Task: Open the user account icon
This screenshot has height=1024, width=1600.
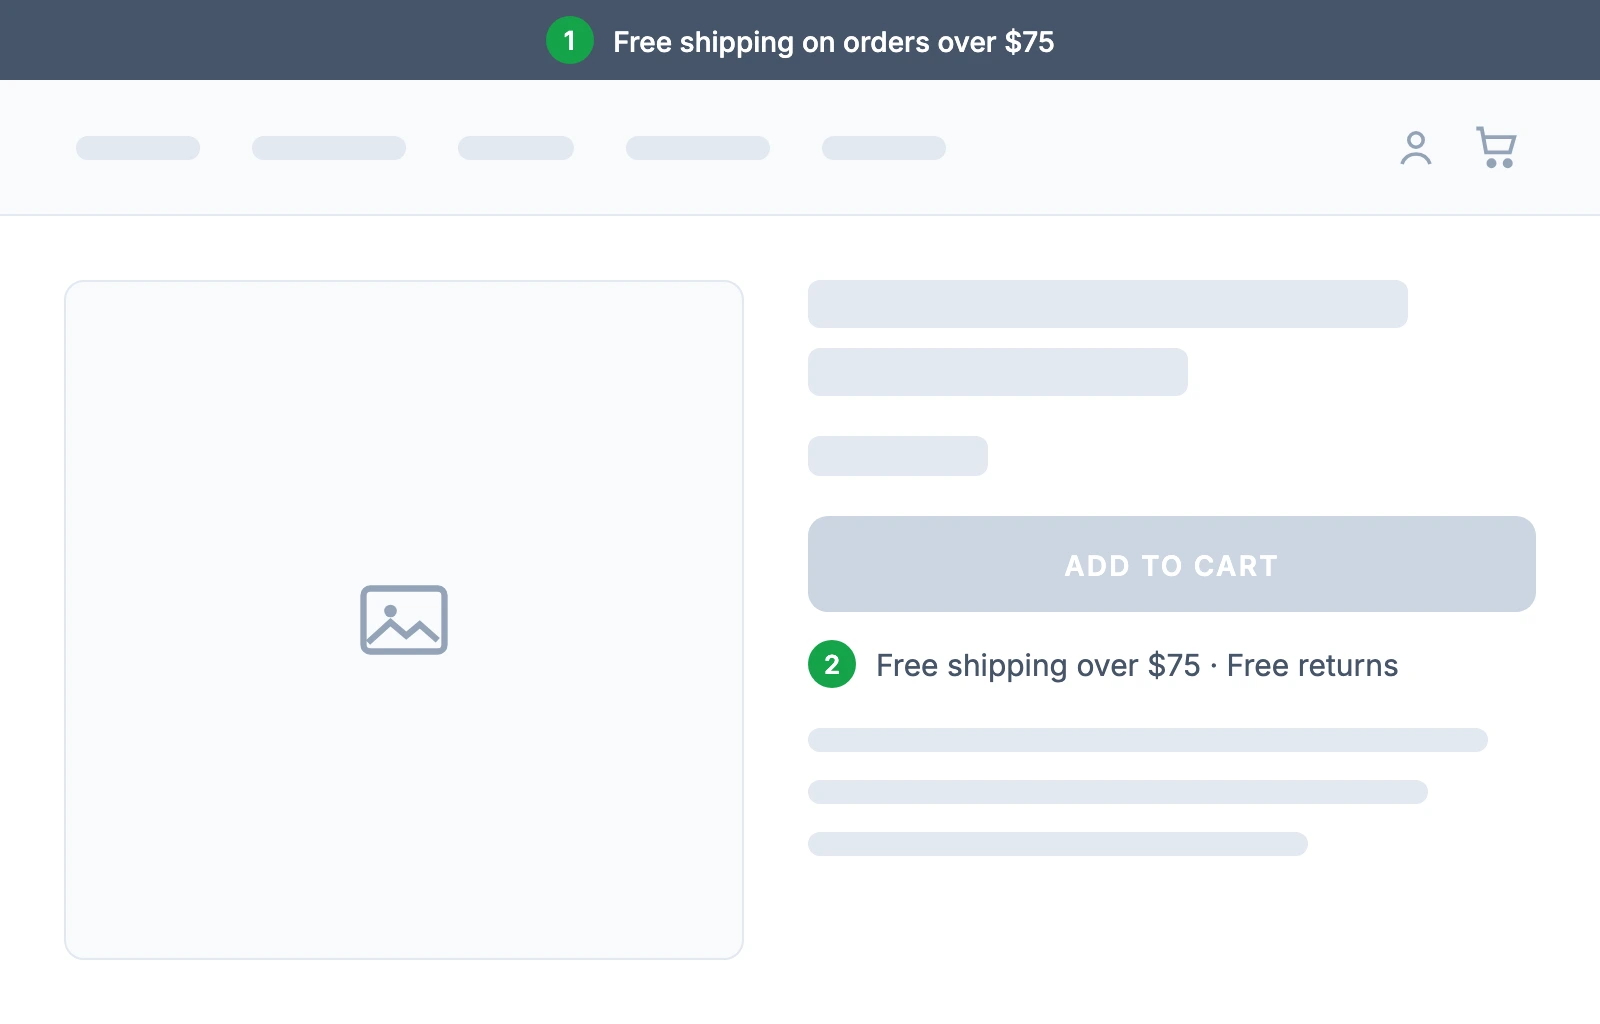Action: pyautogui.click(x=1415, y=148)
